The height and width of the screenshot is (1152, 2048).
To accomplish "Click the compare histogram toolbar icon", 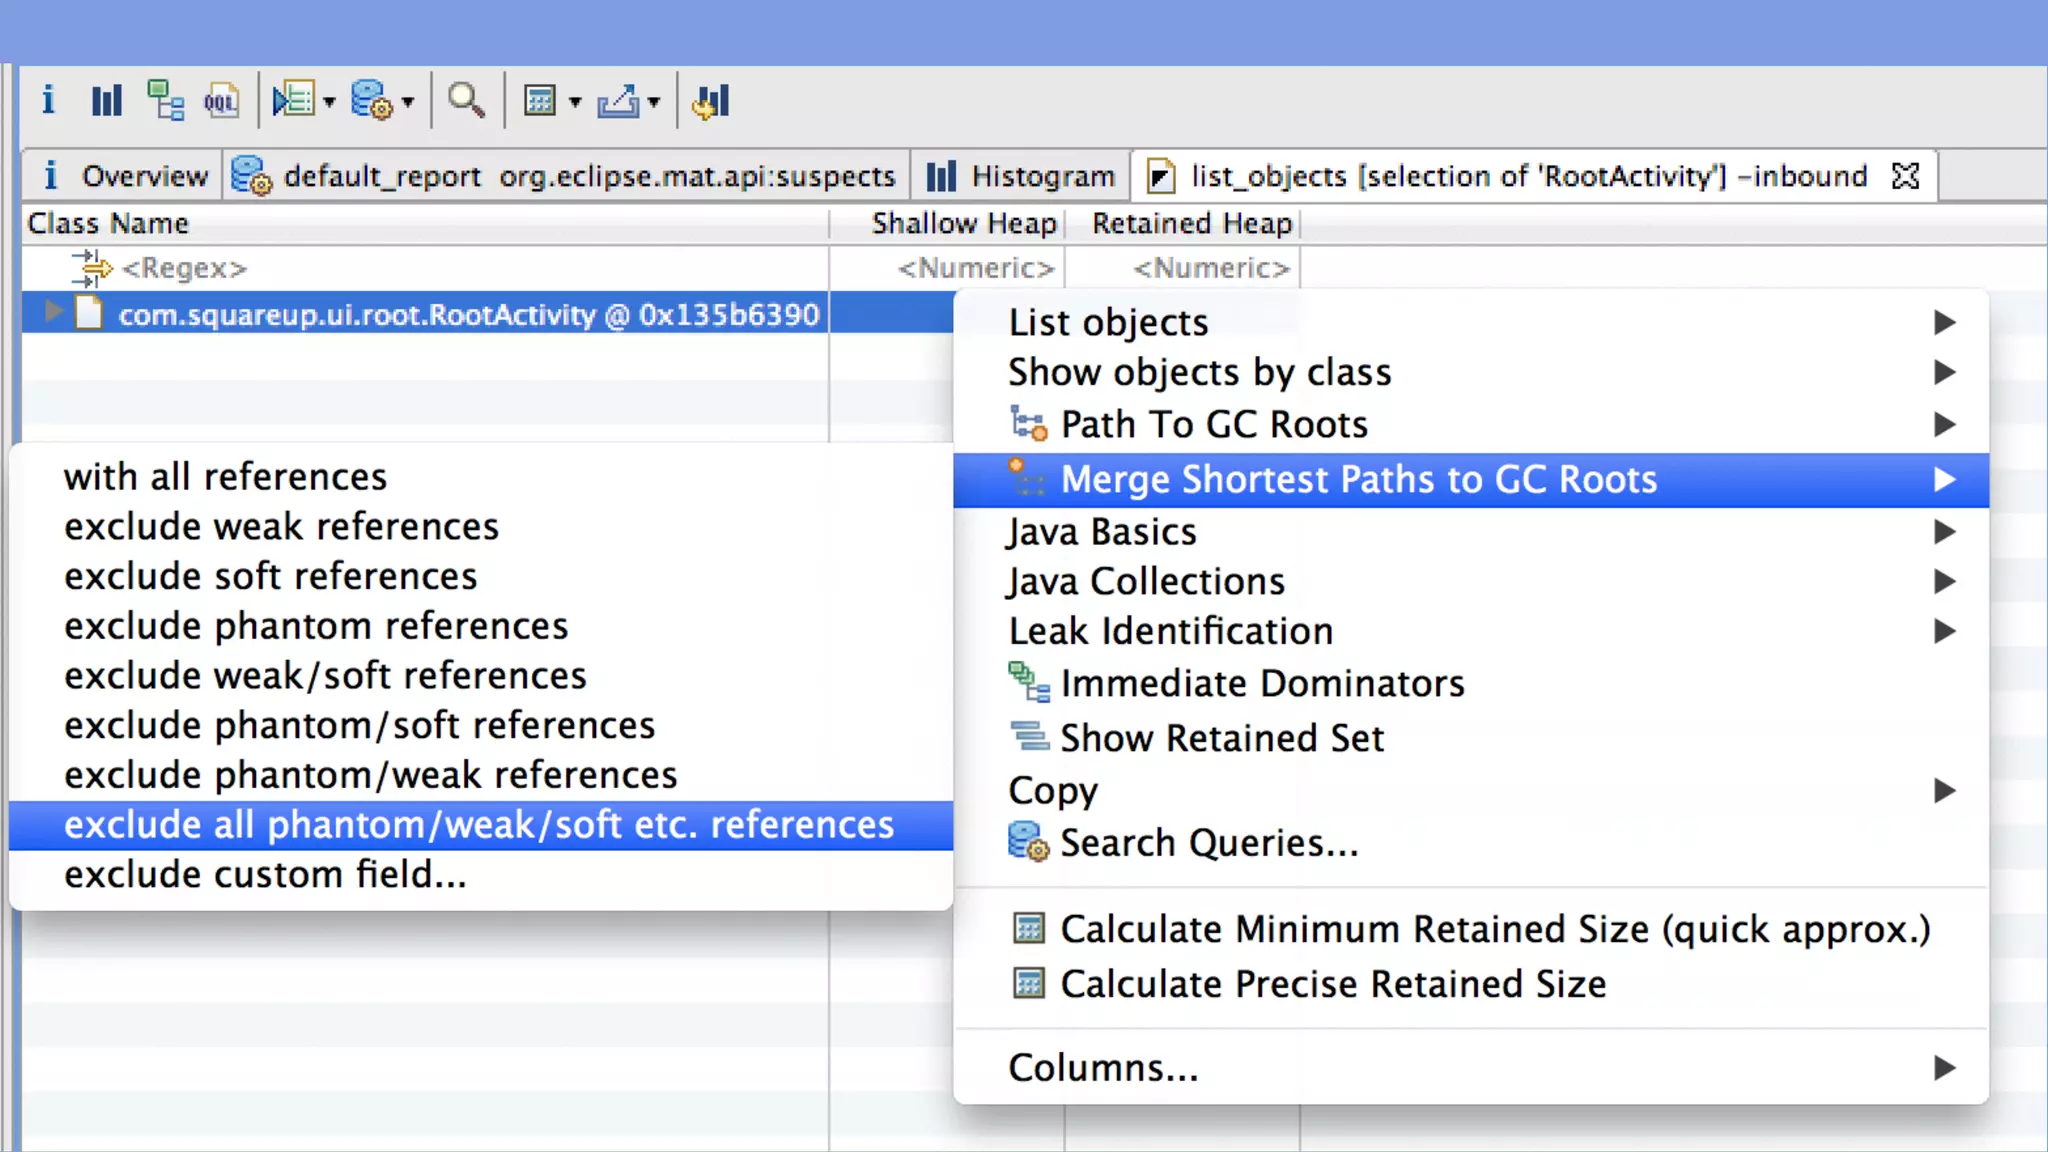I will point(711,101).
